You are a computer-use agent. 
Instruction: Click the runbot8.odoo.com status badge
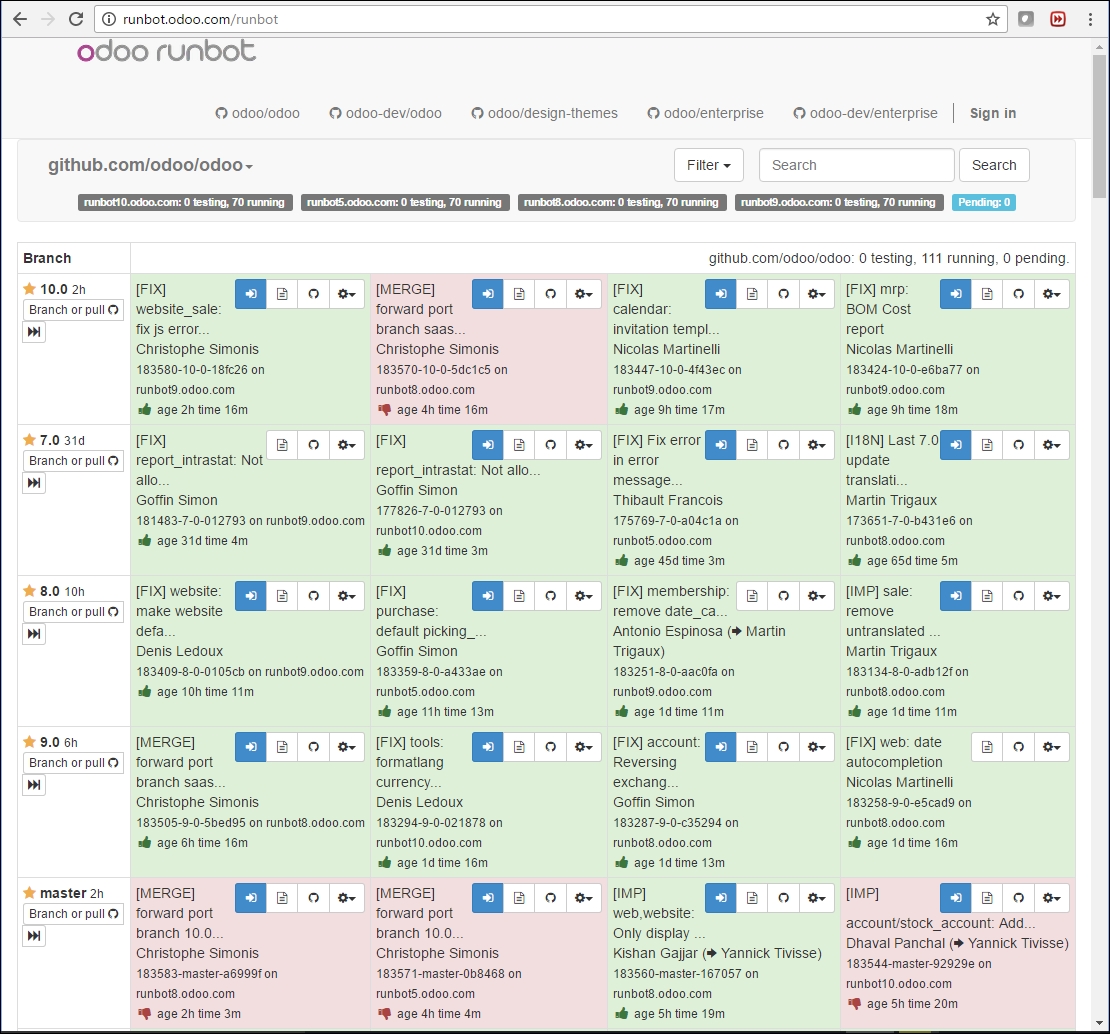(622, 202)
